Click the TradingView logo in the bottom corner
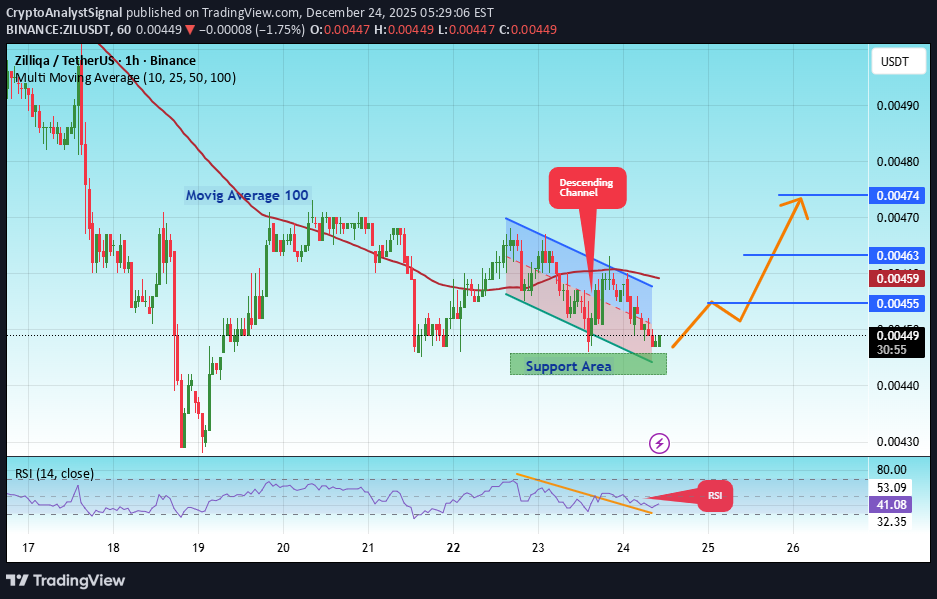Screen dimensions: 937x599 click(x=67, y=580)
